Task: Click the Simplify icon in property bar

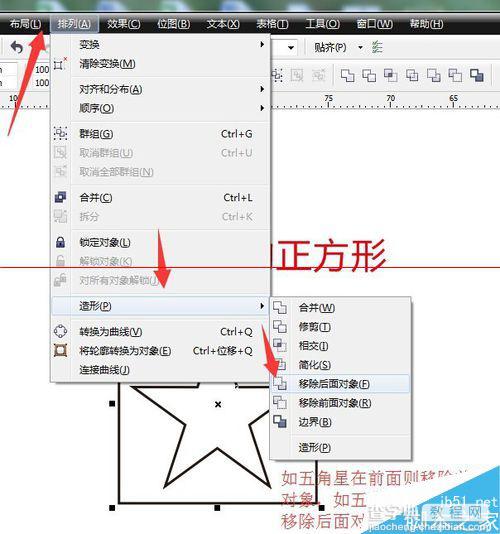Action: pyautogui.click(x=412, y=75)
